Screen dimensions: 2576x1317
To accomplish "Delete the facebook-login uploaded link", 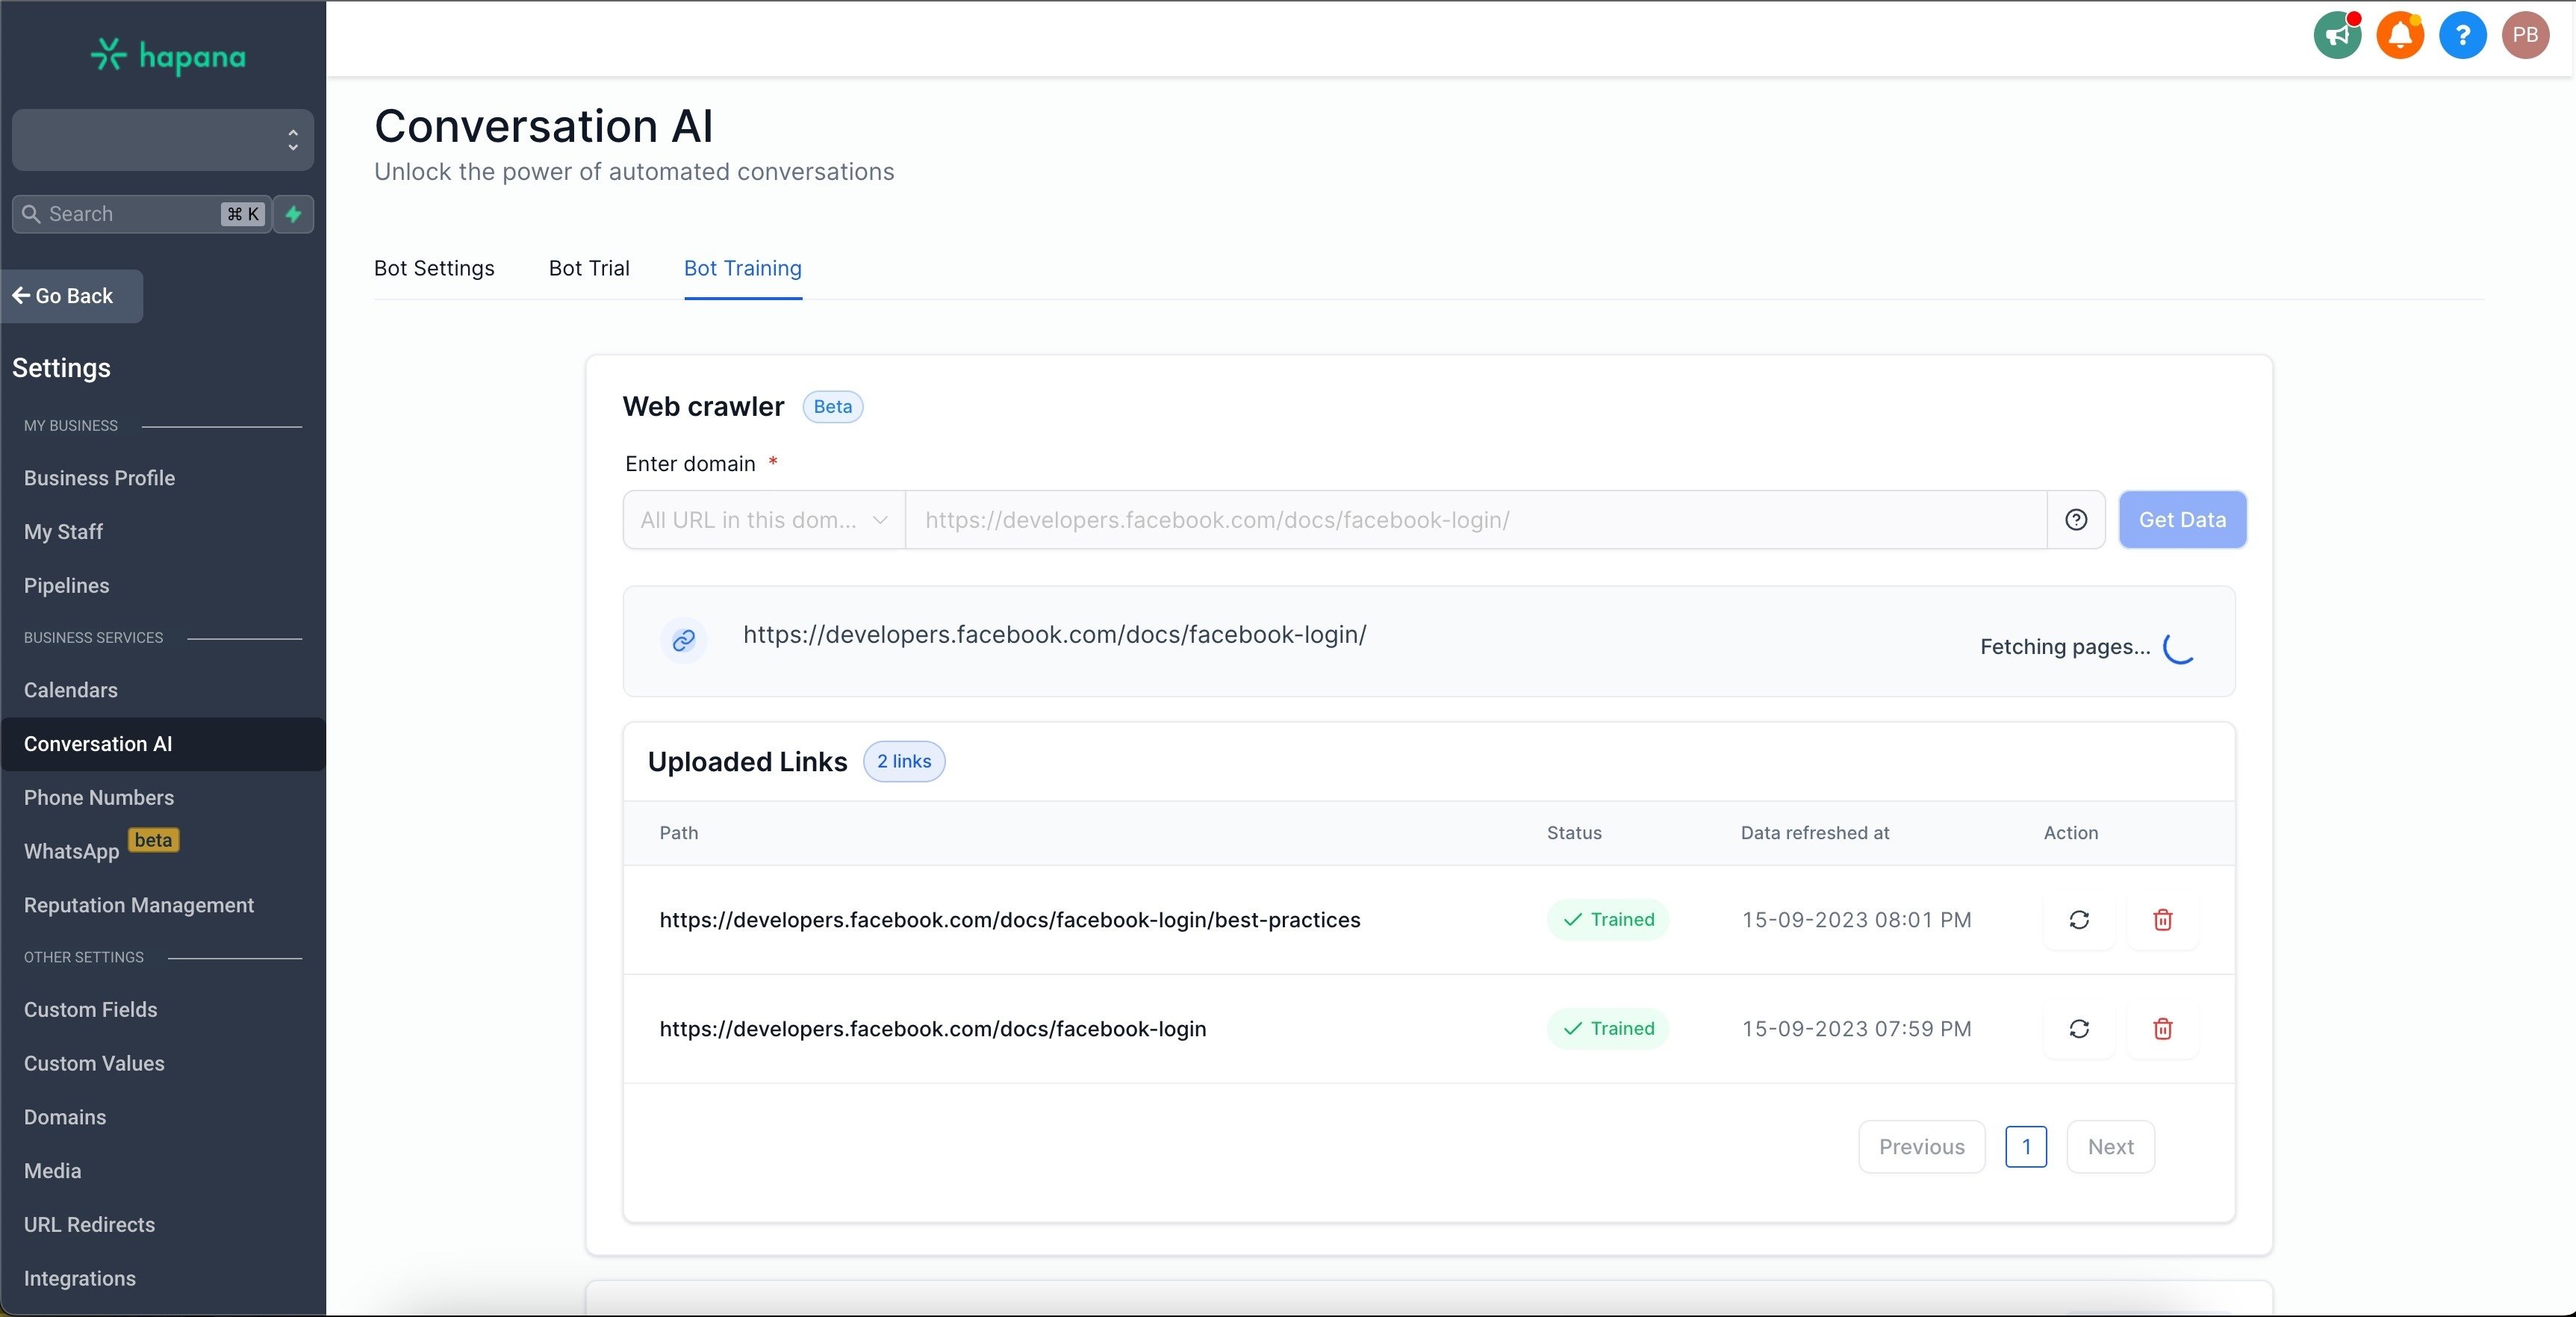I will [x=2162, y=1029].
